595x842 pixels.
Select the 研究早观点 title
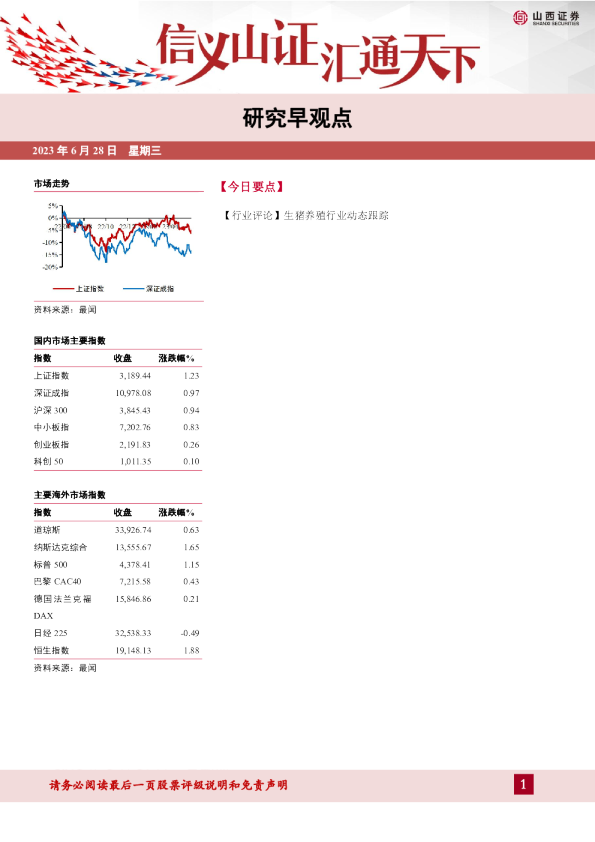point(297,118)
